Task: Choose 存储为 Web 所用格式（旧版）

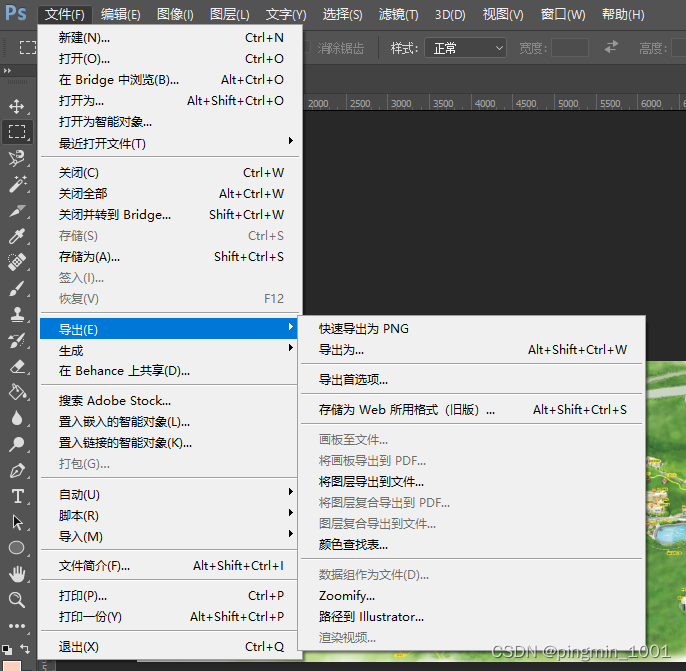Action: point(472,409)
